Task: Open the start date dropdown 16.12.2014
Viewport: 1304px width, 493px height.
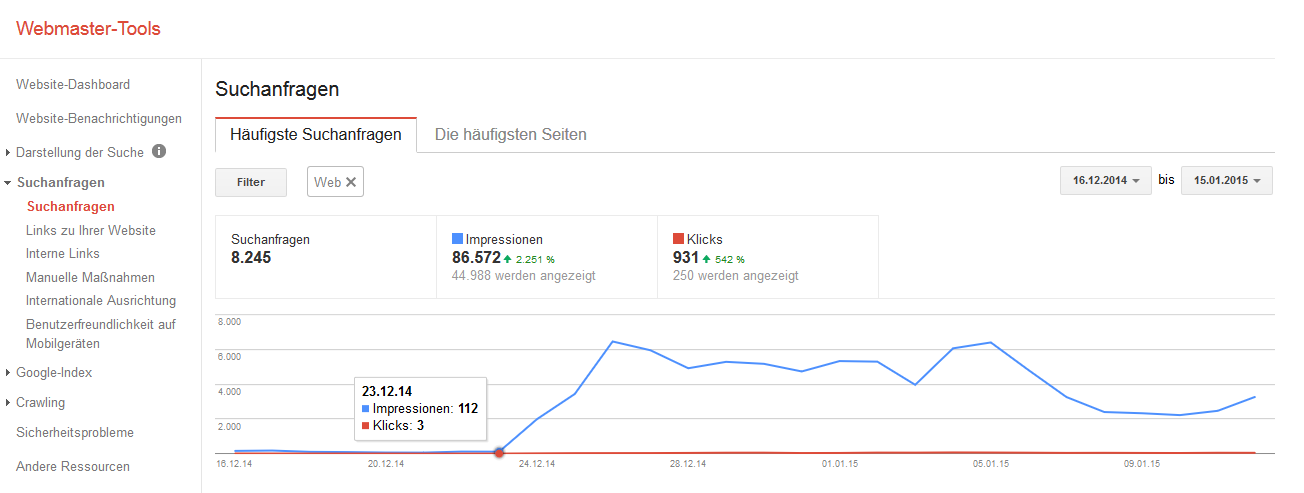Action: click(x=1105, y=181)
